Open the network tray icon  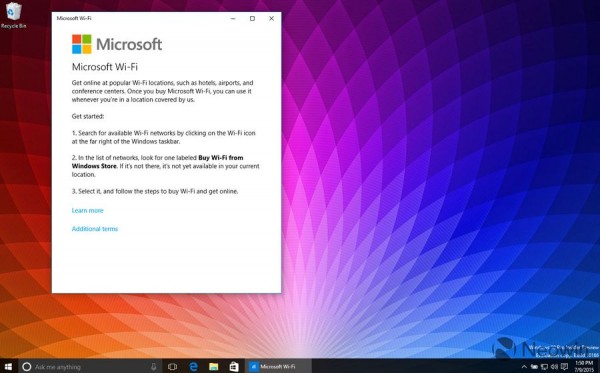coord(545,367)
